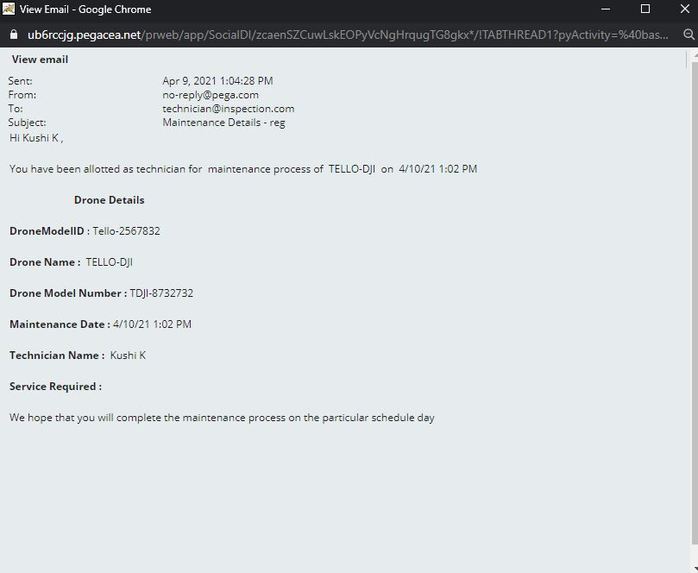Click Drone Model Number value TDJI-8732732
The width and height of the screenshot is (698, 573).
click(162, 293)
